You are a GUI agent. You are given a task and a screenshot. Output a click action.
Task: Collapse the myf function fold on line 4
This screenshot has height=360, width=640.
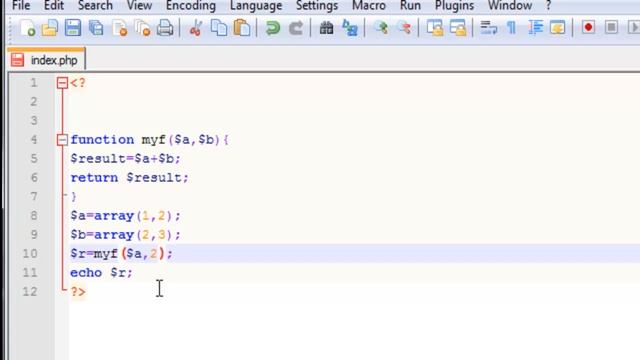pos(62,140)
